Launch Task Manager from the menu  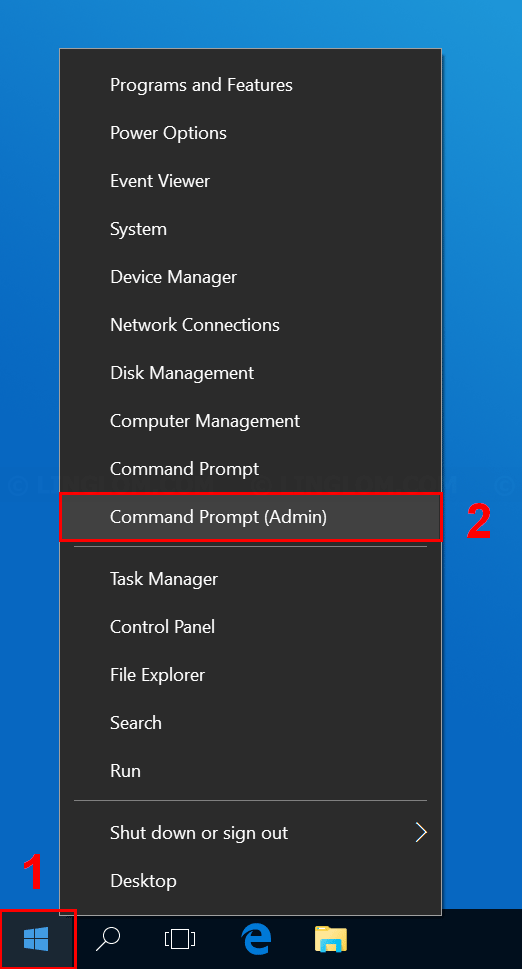(251, 579)
